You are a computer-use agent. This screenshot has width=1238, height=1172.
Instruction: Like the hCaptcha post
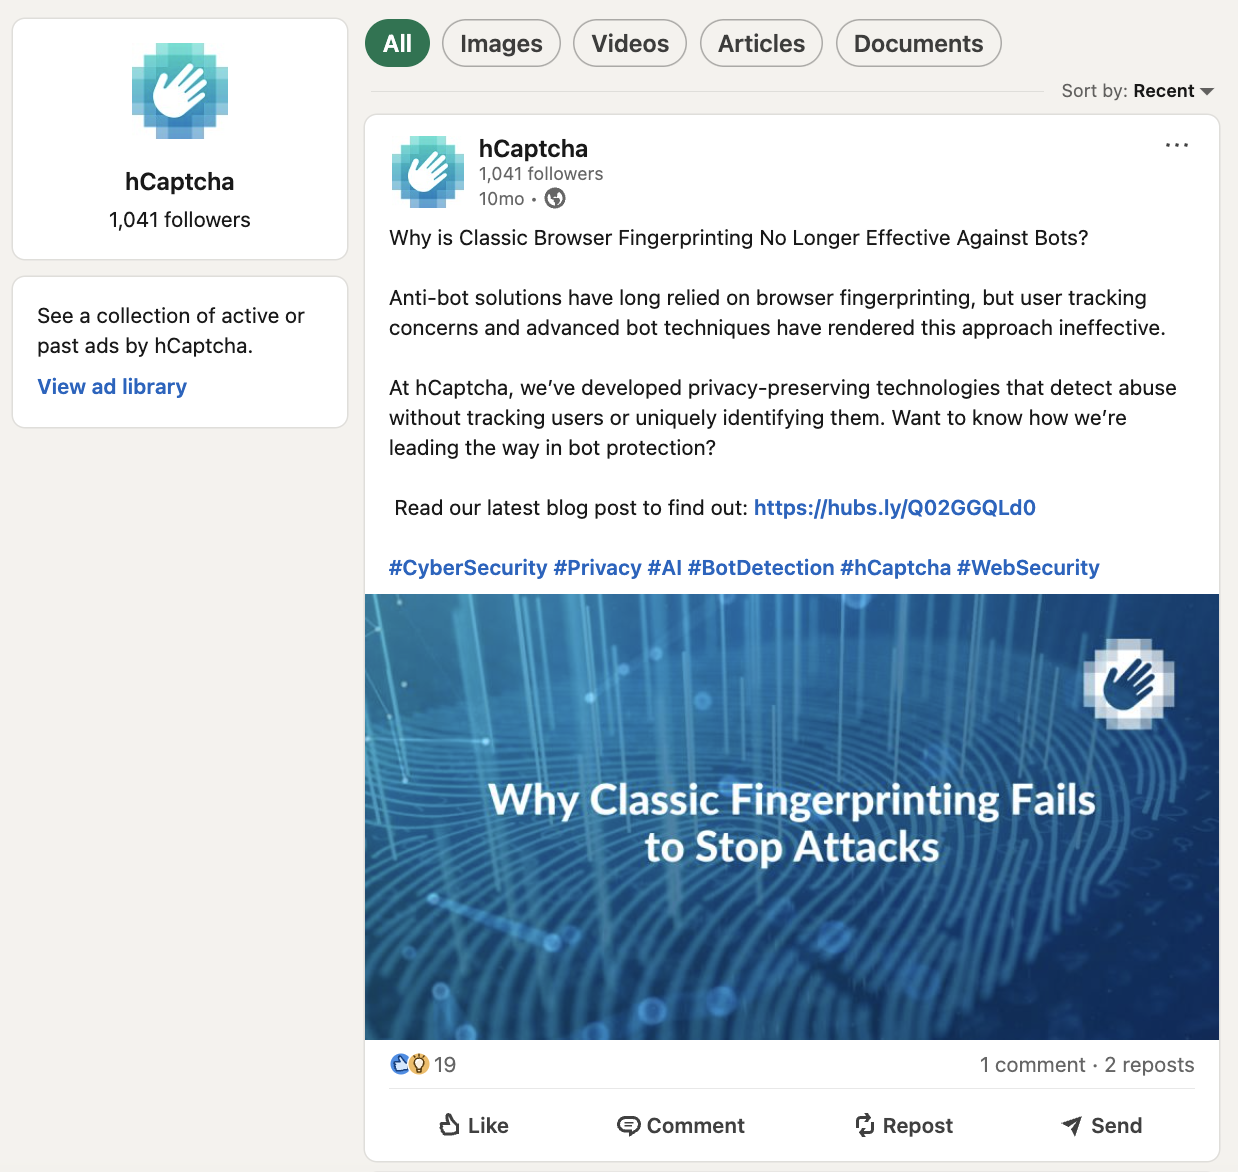(x=474, y=1126)
